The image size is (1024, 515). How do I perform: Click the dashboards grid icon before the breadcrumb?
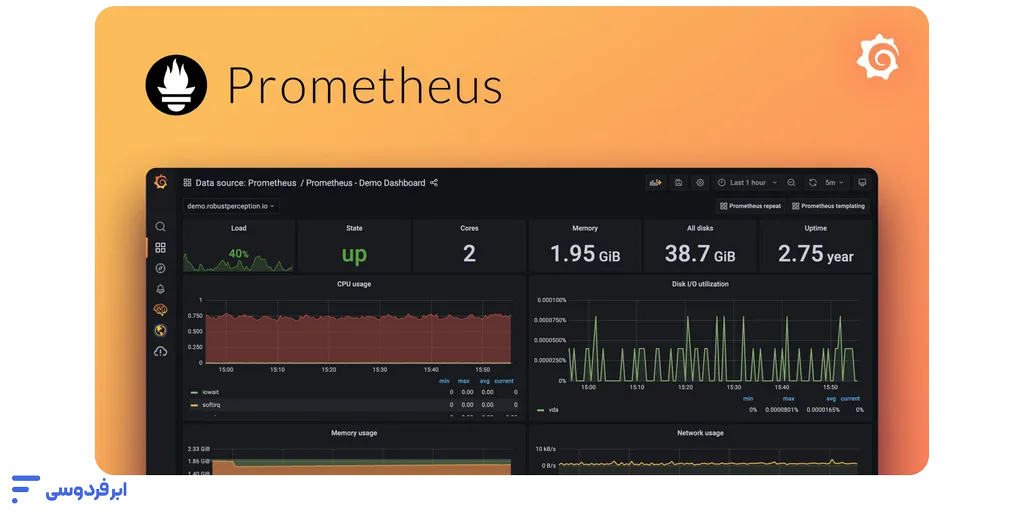[x=187, y=183]
